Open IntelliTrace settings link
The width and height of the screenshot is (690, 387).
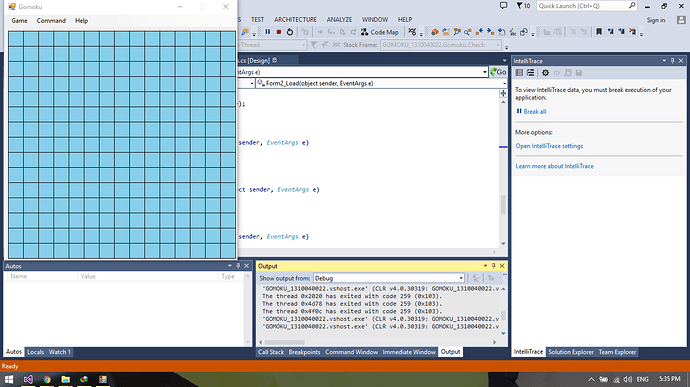tap(549, 146)
